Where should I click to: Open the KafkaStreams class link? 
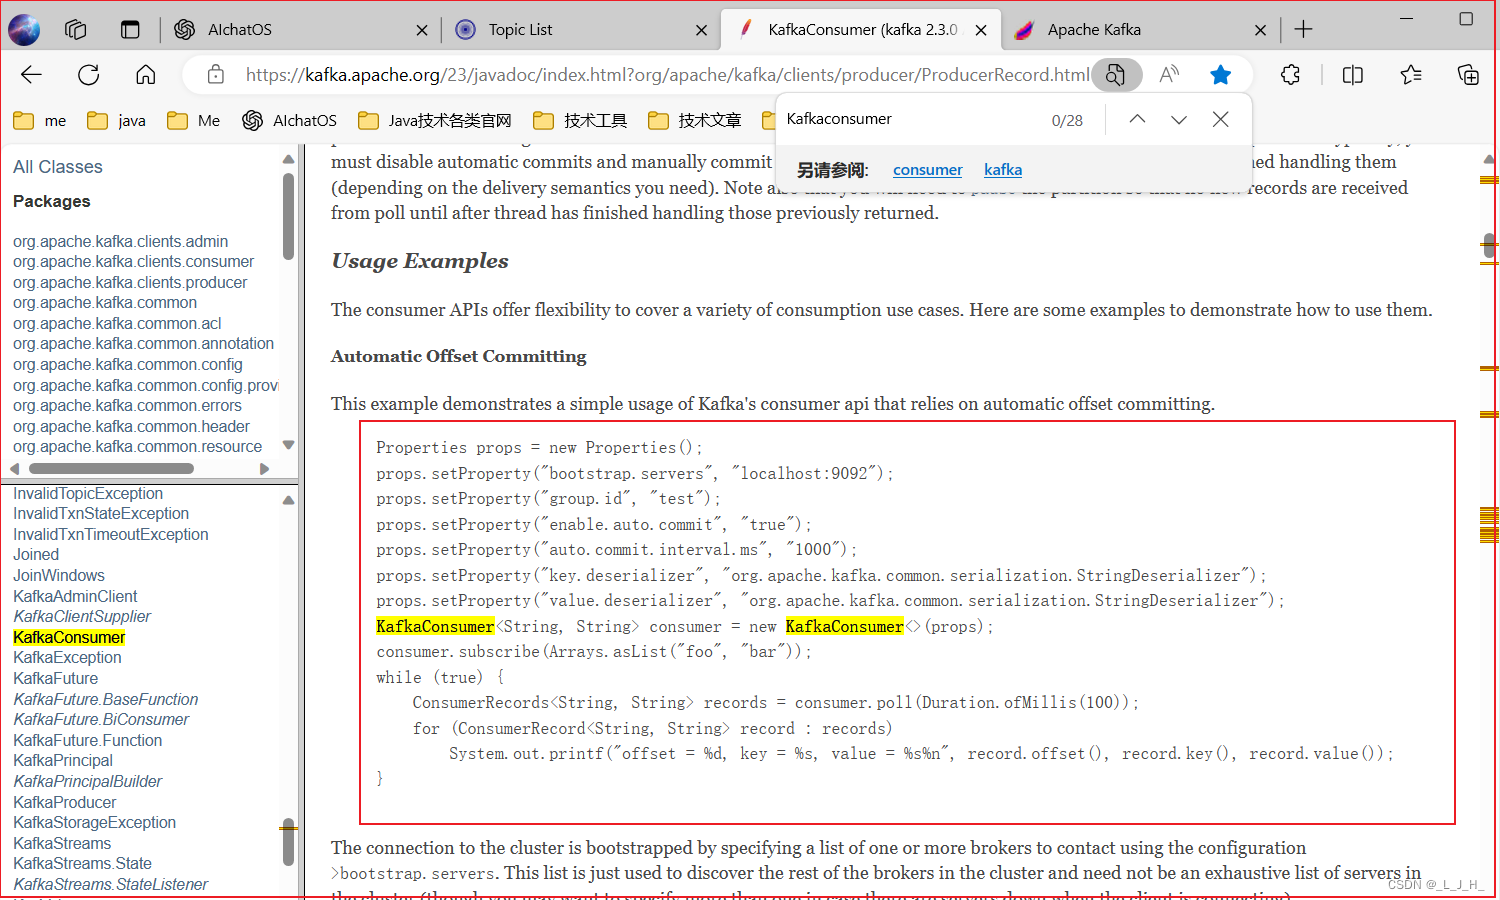62,844
